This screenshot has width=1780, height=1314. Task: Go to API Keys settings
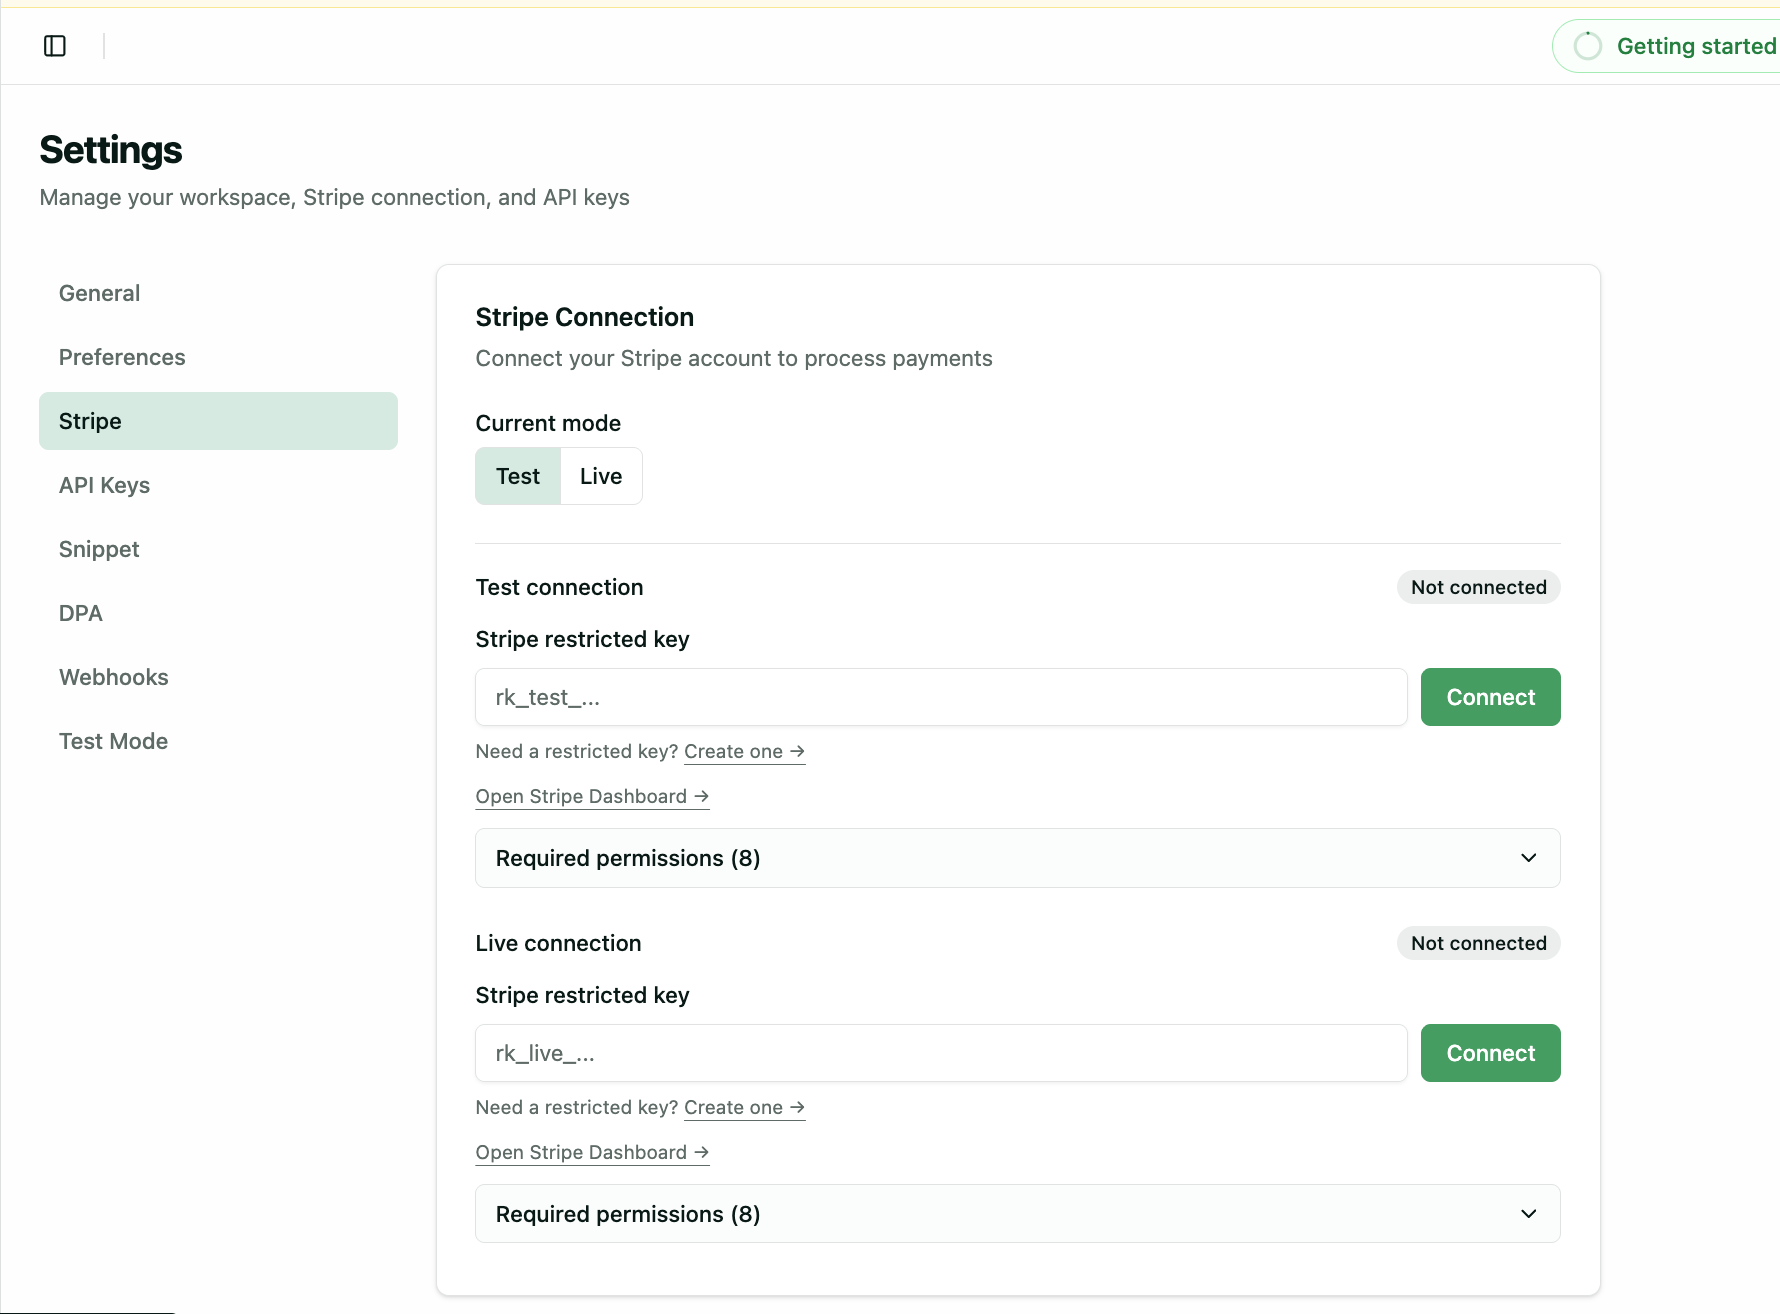point(218,485)
